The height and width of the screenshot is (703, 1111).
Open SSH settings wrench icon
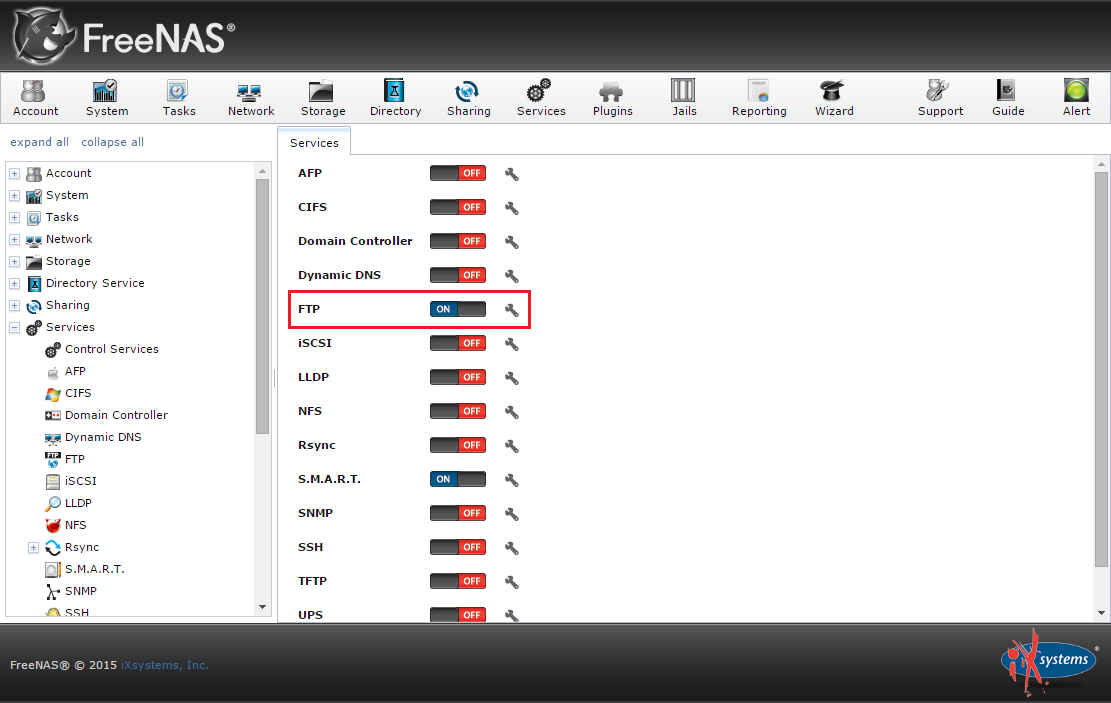[512, 548]
